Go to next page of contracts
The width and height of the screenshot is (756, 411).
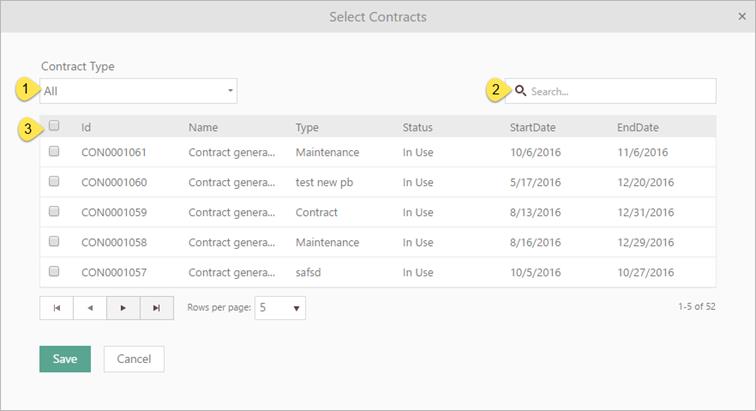pos(123,308)
